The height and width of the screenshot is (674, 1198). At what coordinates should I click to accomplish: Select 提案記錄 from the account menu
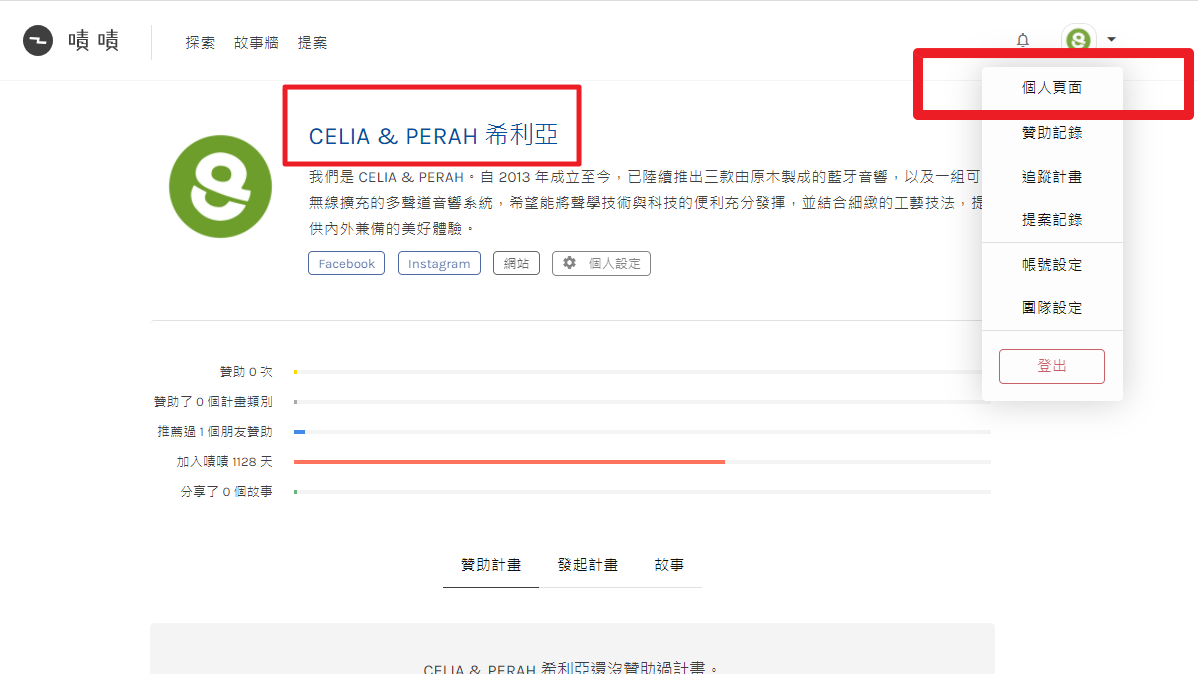click(1052, 220)
